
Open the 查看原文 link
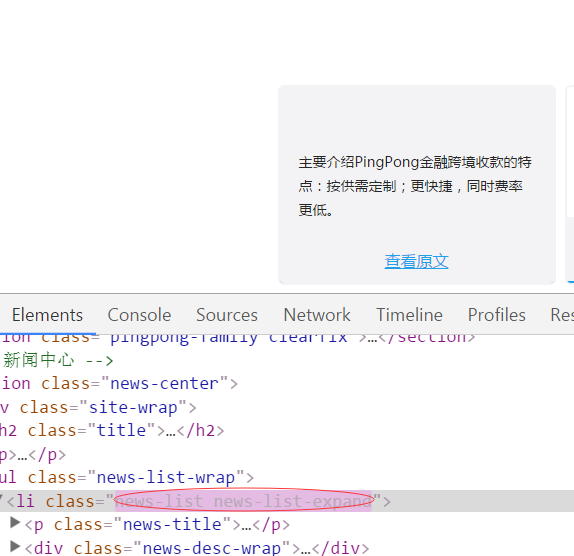click(x=416, y=261)
